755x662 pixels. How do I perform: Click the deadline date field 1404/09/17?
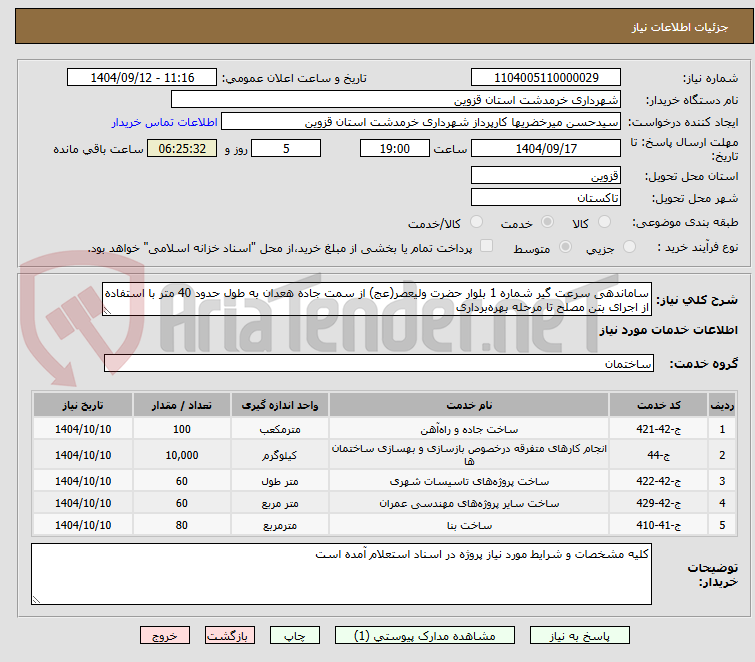(x=546, y=148)
